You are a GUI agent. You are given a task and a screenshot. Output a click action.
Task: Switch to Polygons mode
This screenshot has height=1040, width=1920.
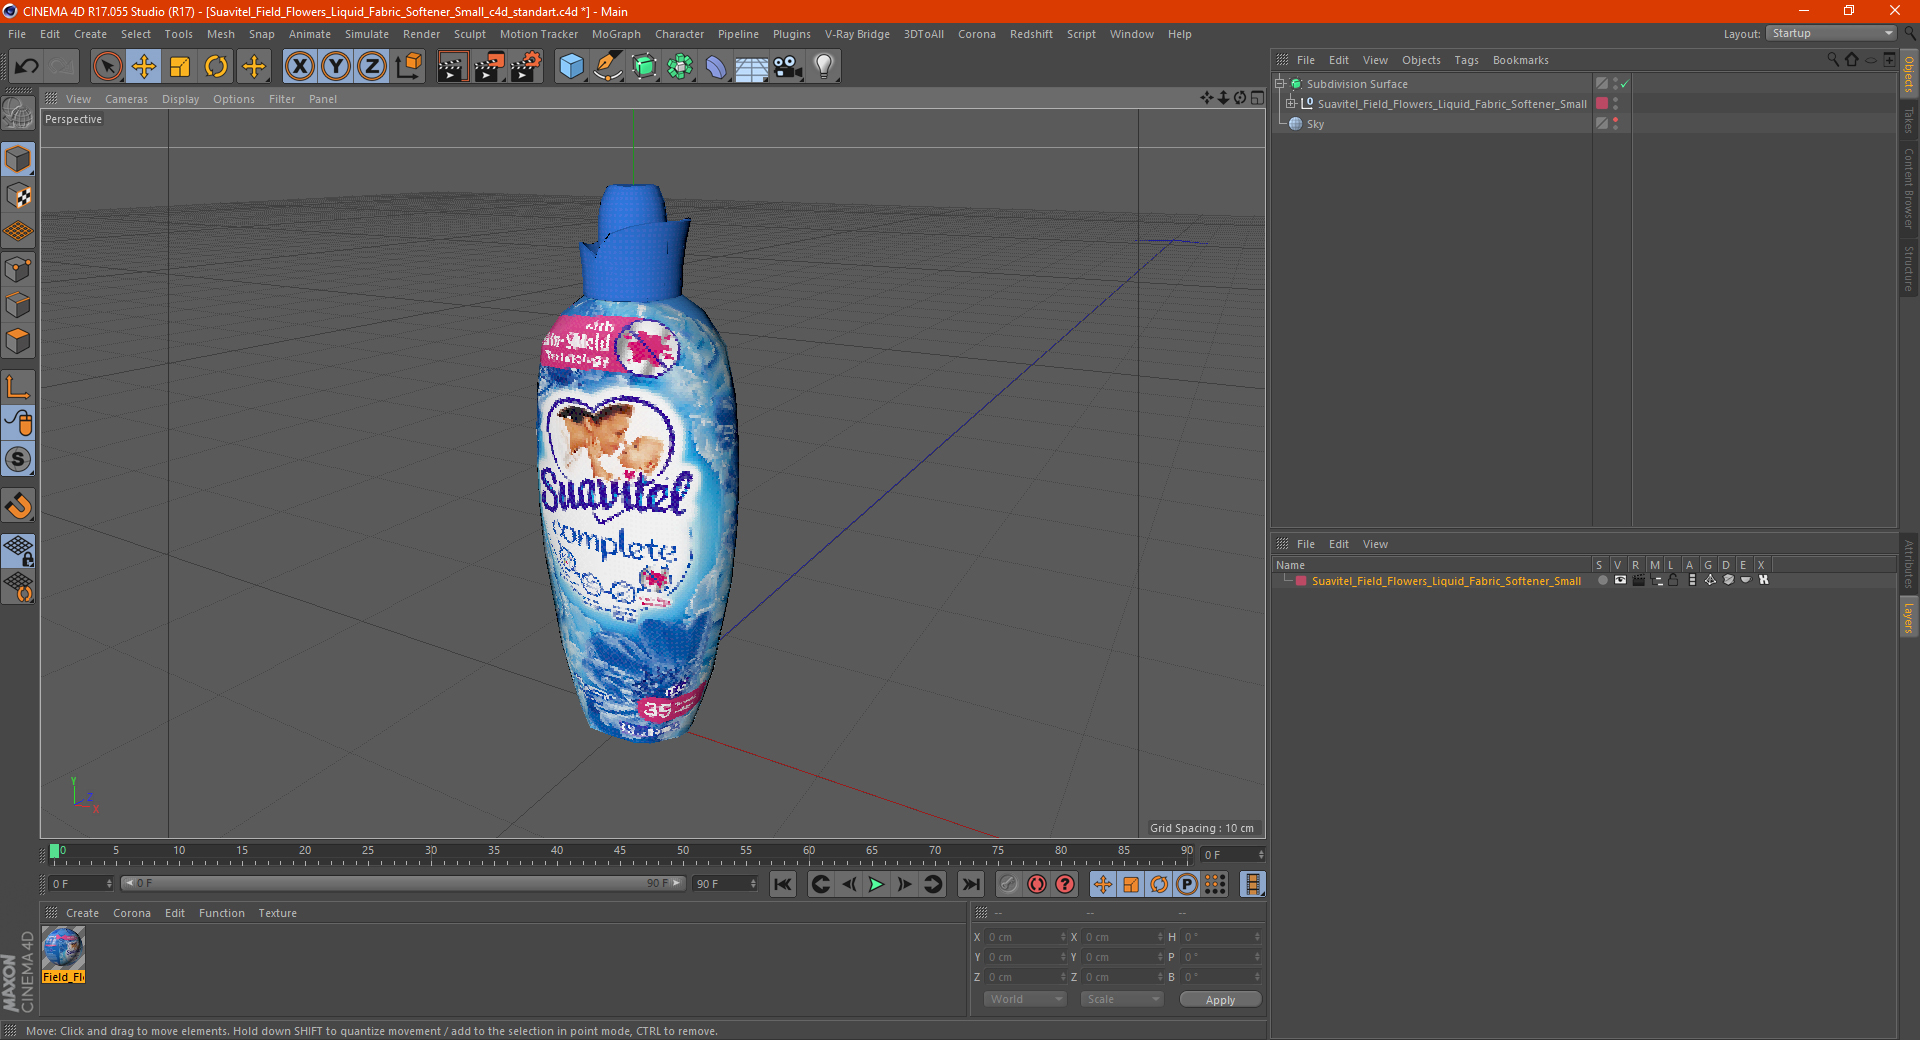pos(18,341)
